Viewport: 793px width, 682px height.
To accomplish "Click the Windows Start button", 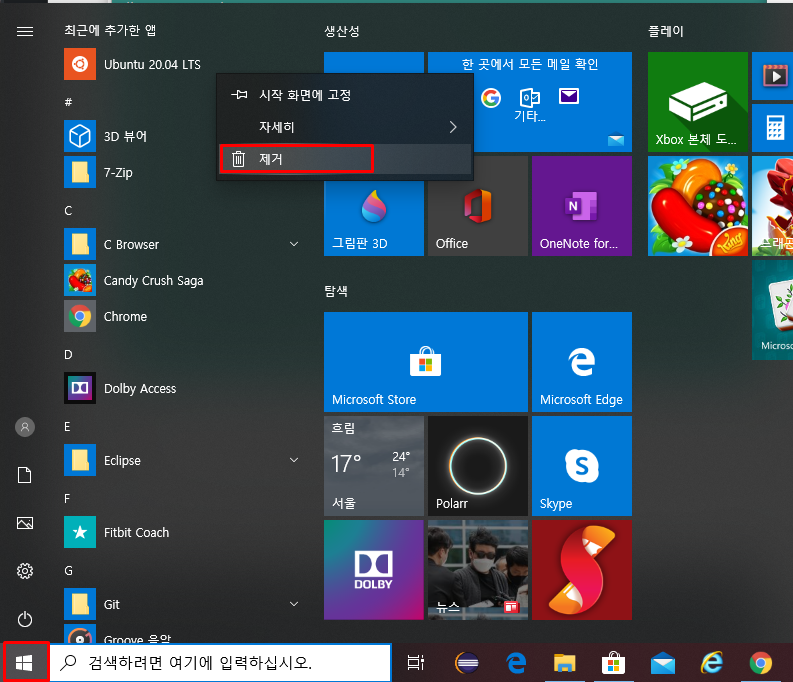I will click(25, 662).
